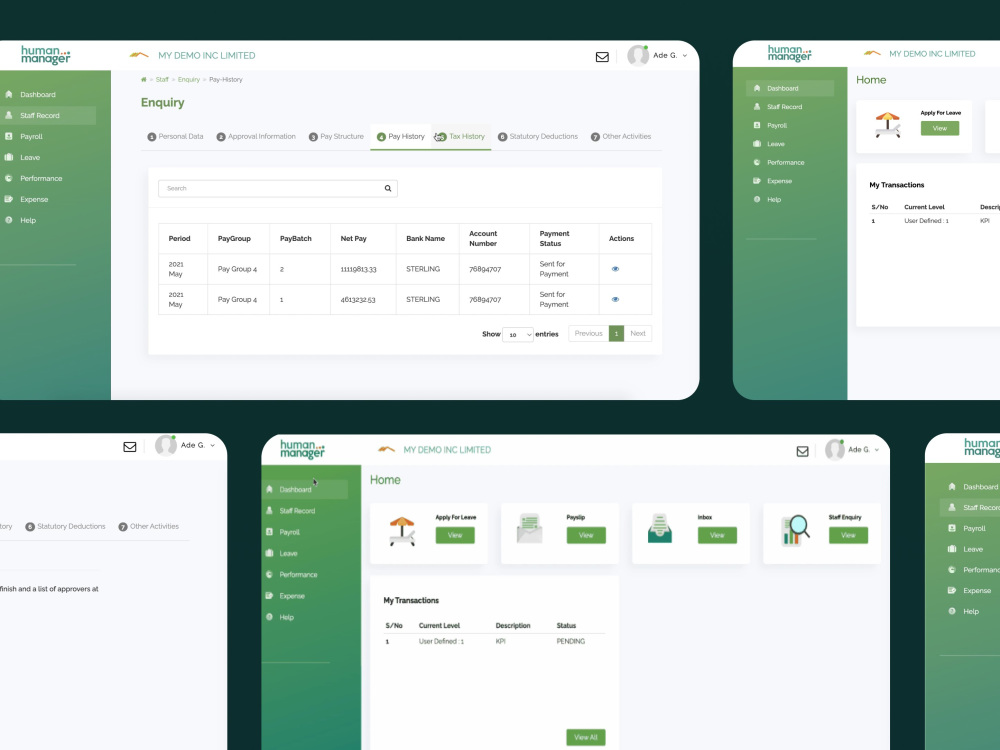Click the magnifier icon in the Enquiry search bar

(387, 188)
